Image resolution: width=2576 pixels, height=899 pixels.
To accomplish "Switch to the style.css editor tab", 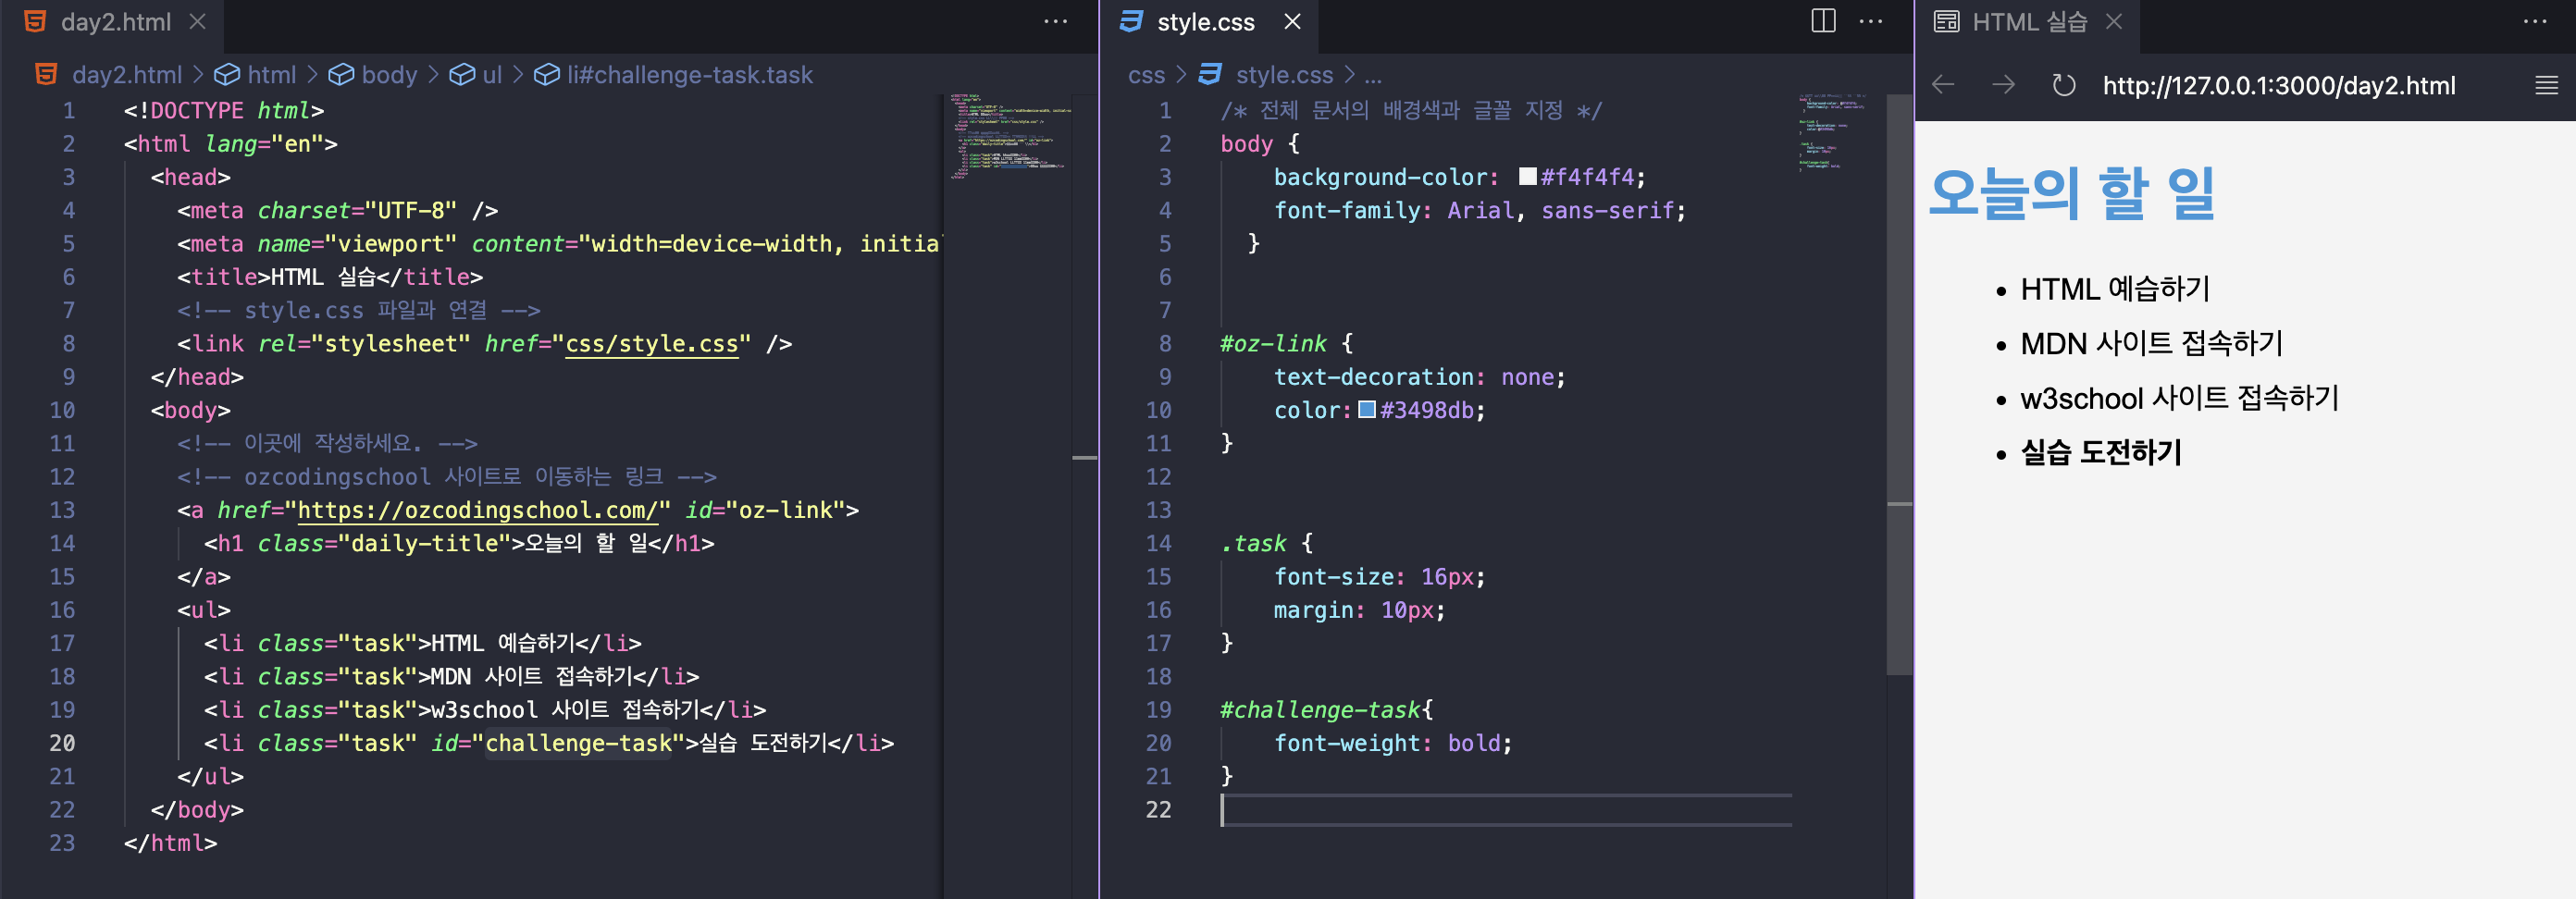I will tap(1204, 22).
